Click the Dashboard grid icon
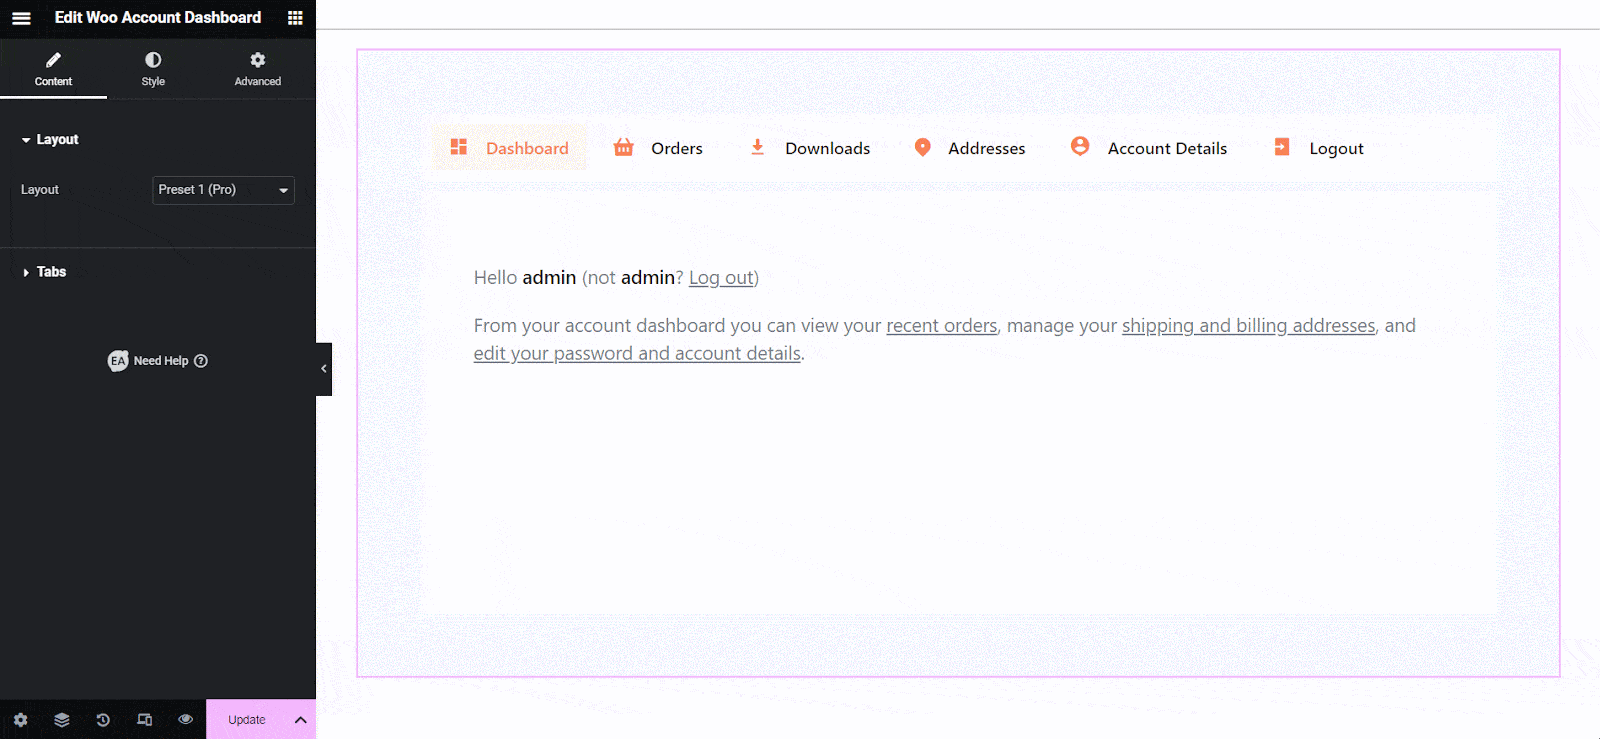The image size is (1600, 739). tap(459, 147)
